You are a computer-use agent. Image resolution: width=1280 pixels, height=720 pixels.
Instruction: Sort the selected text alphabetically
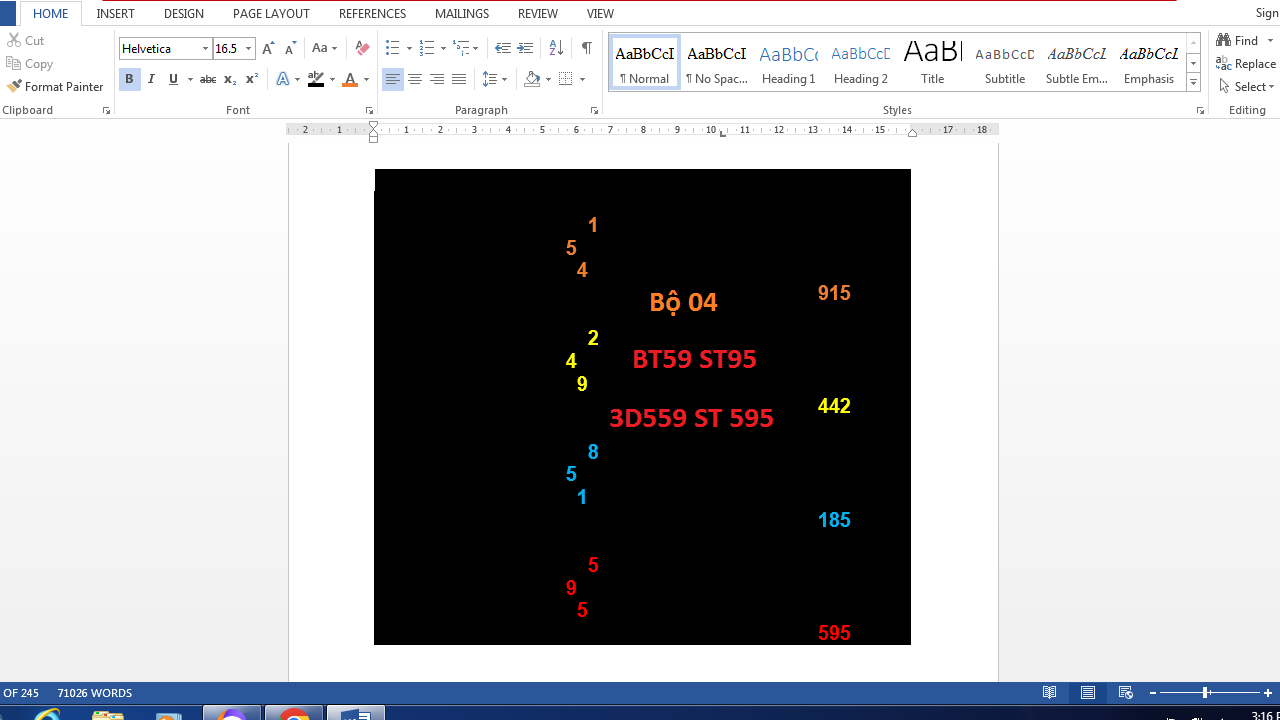click(556, 48)
